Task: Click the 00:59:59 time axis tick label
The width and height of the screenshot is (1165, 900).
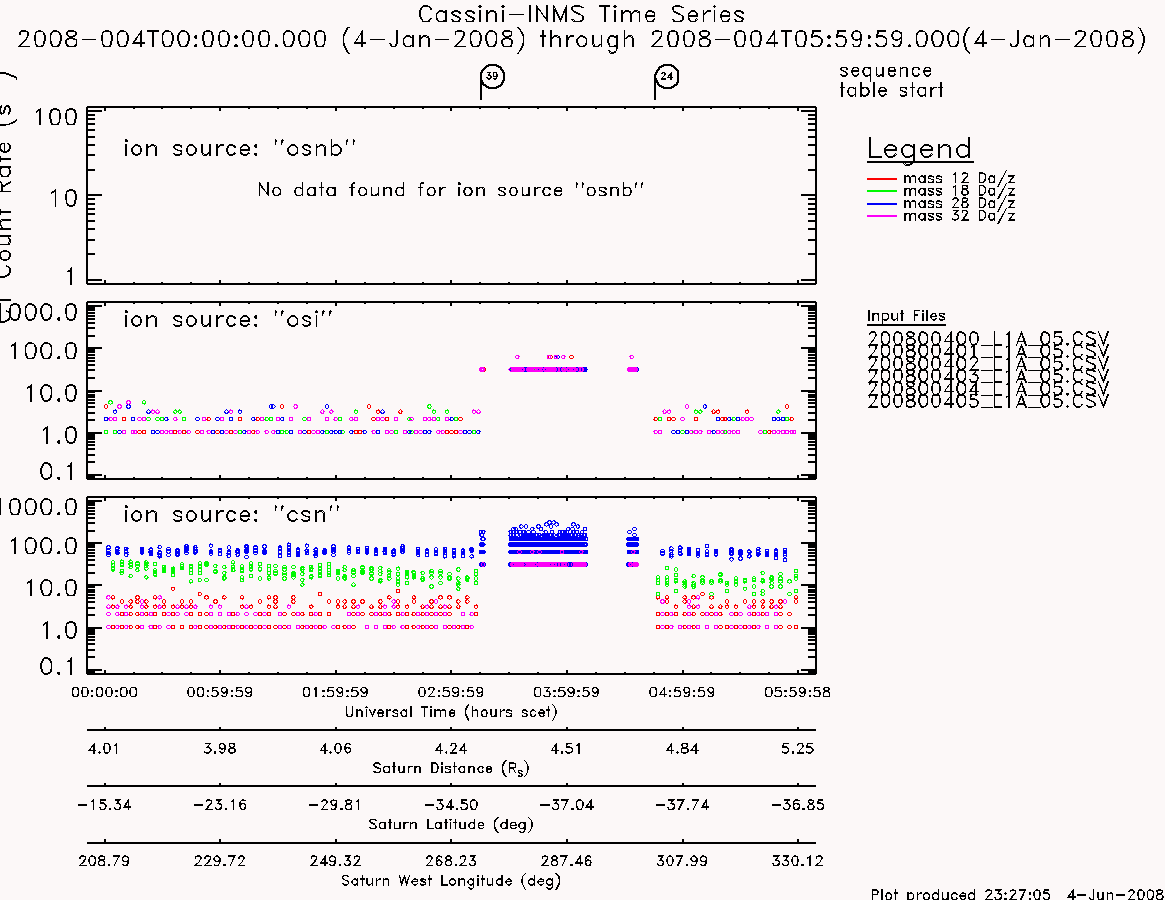Action: [219, 692]
